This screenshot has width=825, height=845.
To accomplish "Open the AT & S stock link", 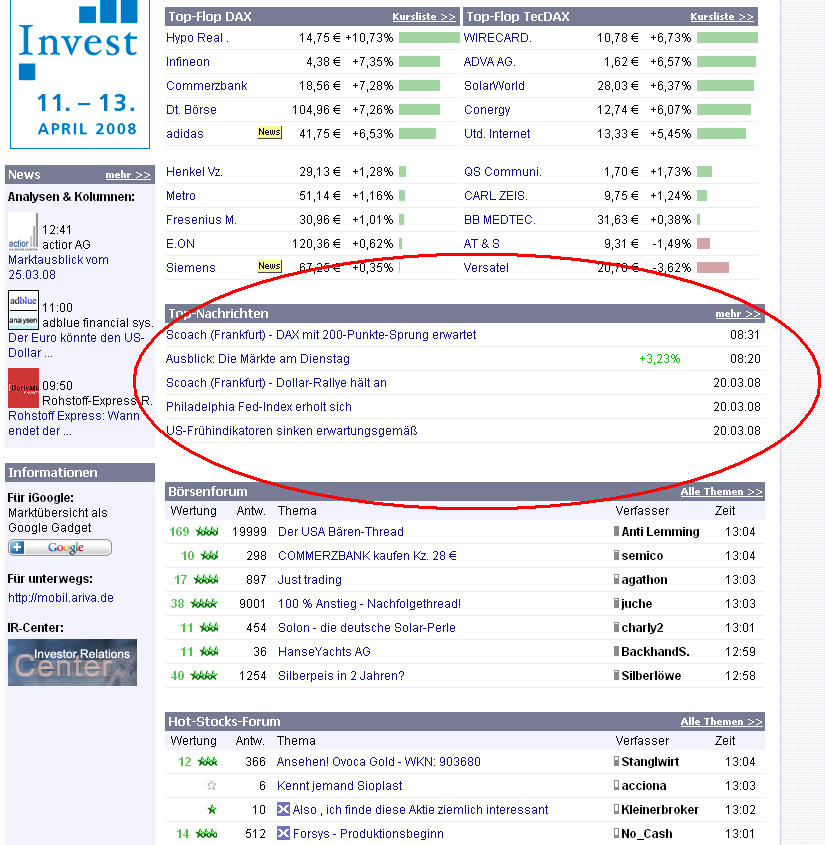I will point(482,244).
